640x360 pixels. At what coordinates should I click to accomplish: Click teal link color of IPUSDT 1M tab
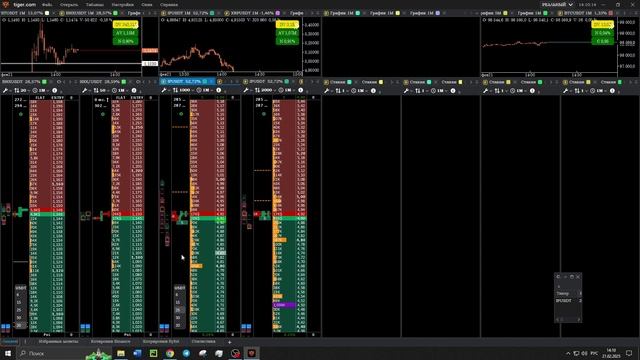pyautogui.click(x=212, y=13)
